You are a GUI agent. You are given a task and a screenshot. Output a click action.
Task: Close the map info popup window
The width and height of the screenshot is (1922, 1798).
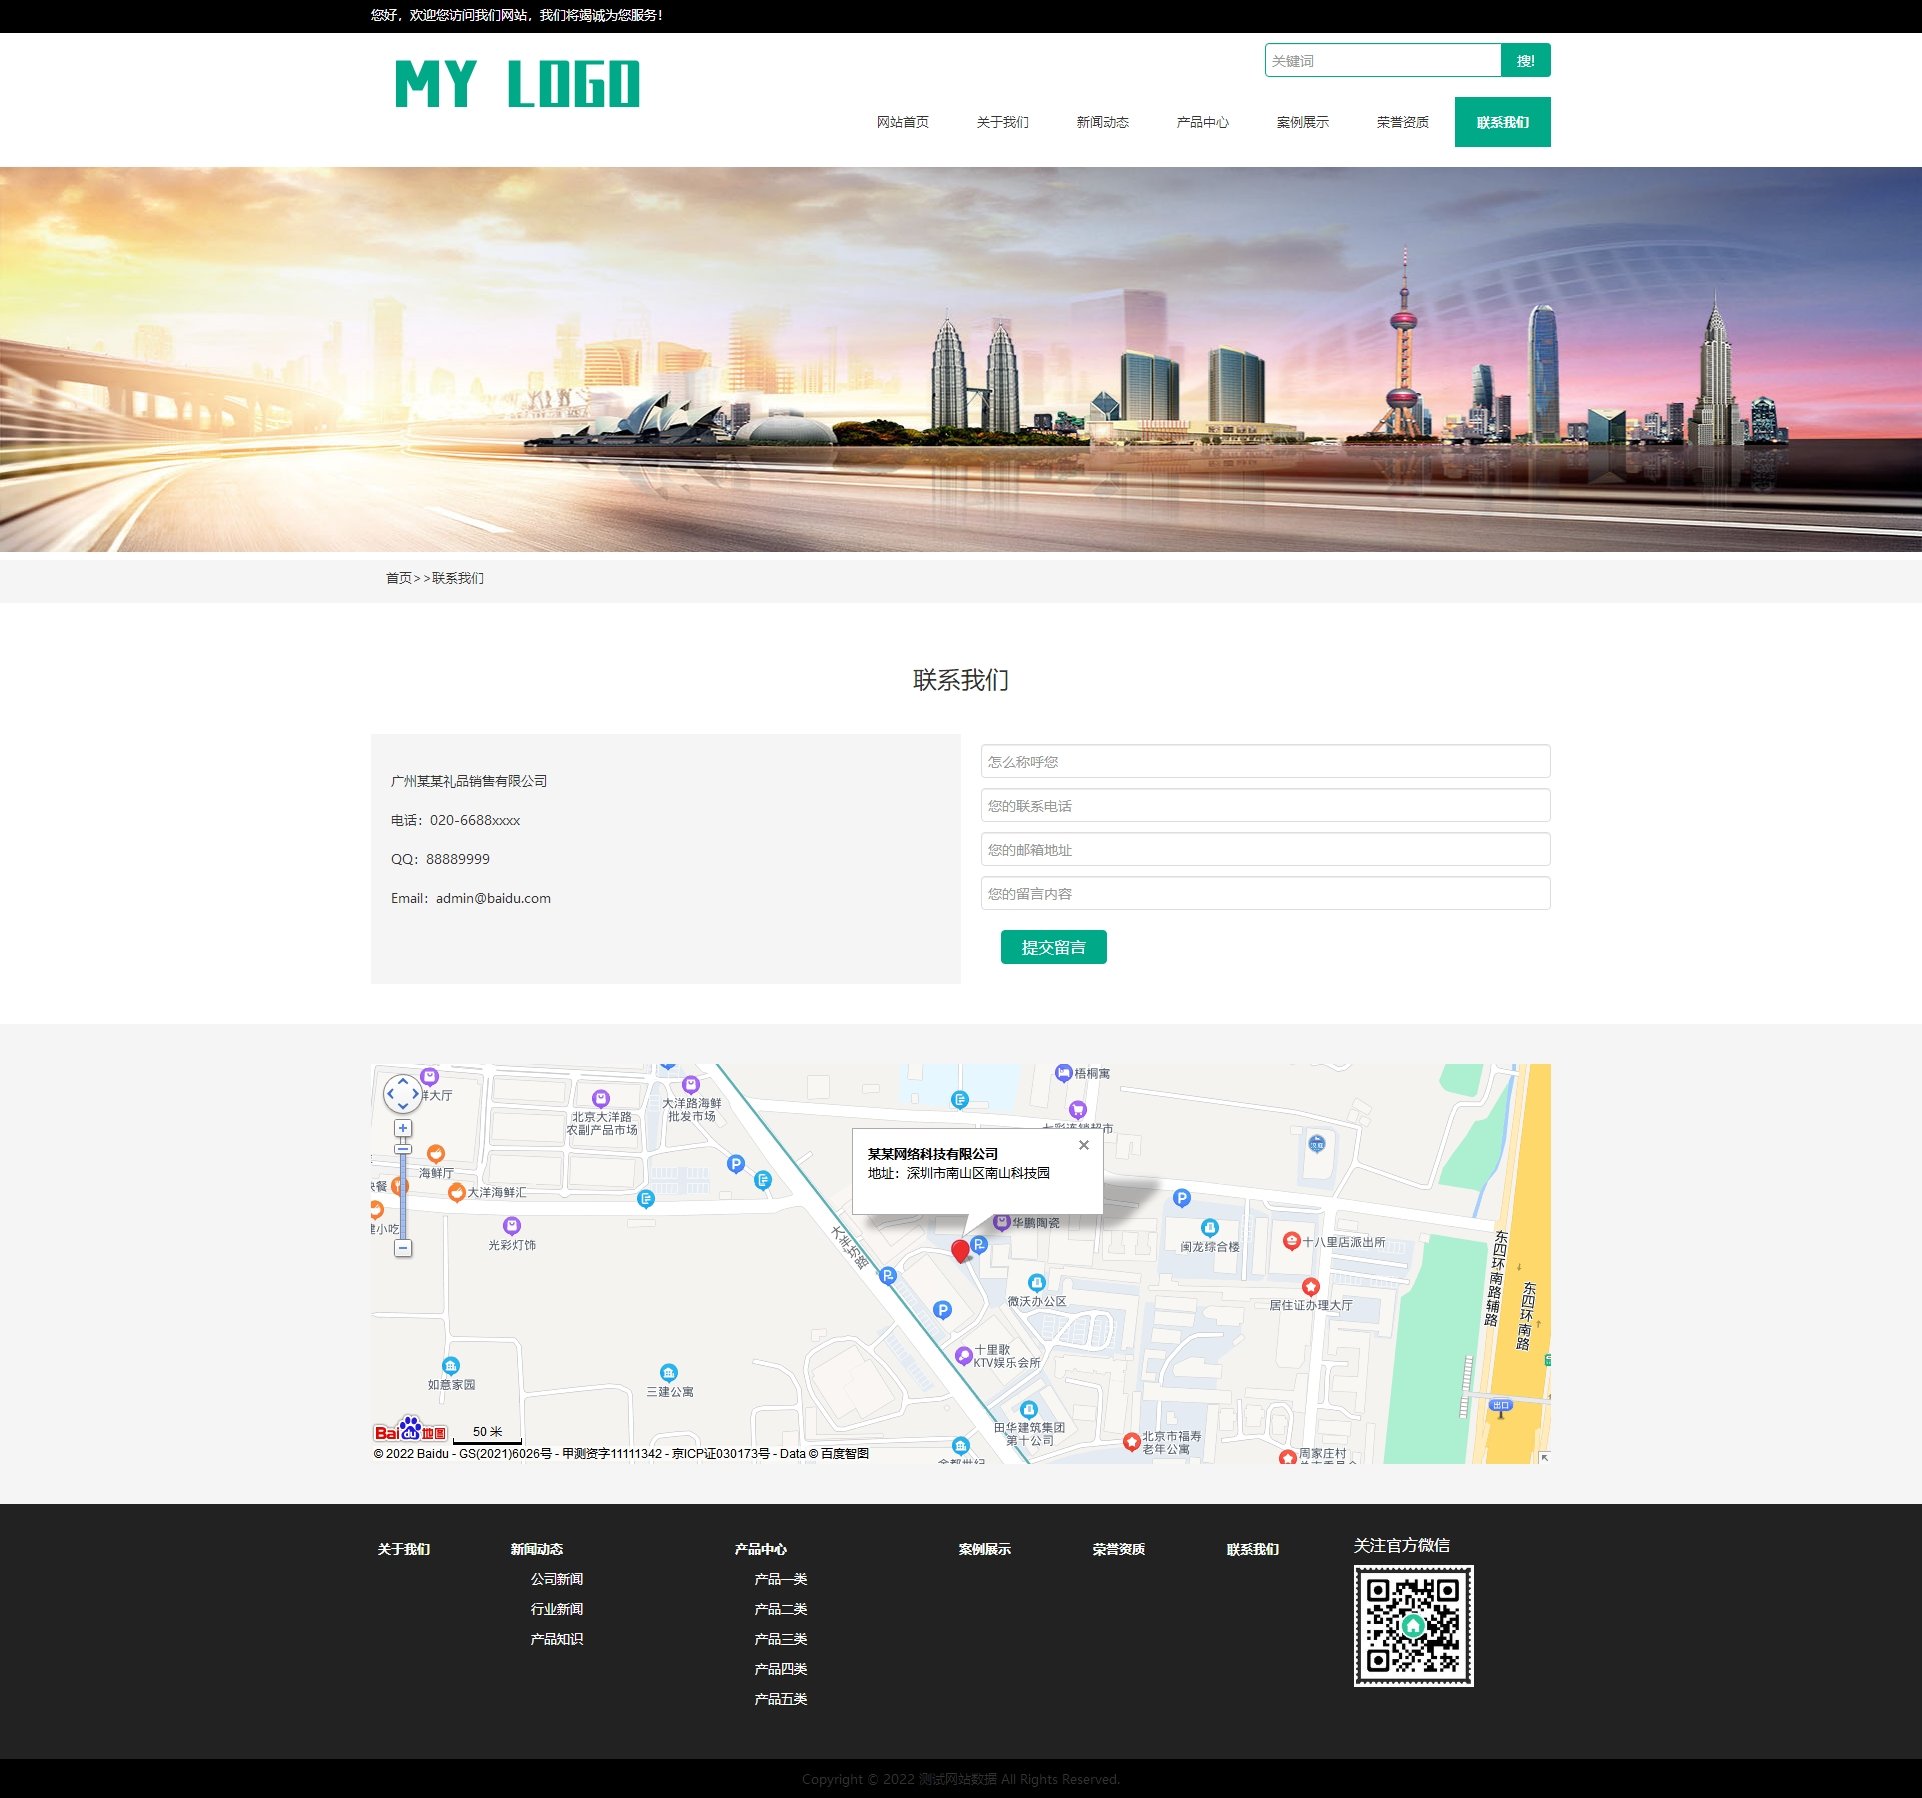[x=1084, y=1145]
